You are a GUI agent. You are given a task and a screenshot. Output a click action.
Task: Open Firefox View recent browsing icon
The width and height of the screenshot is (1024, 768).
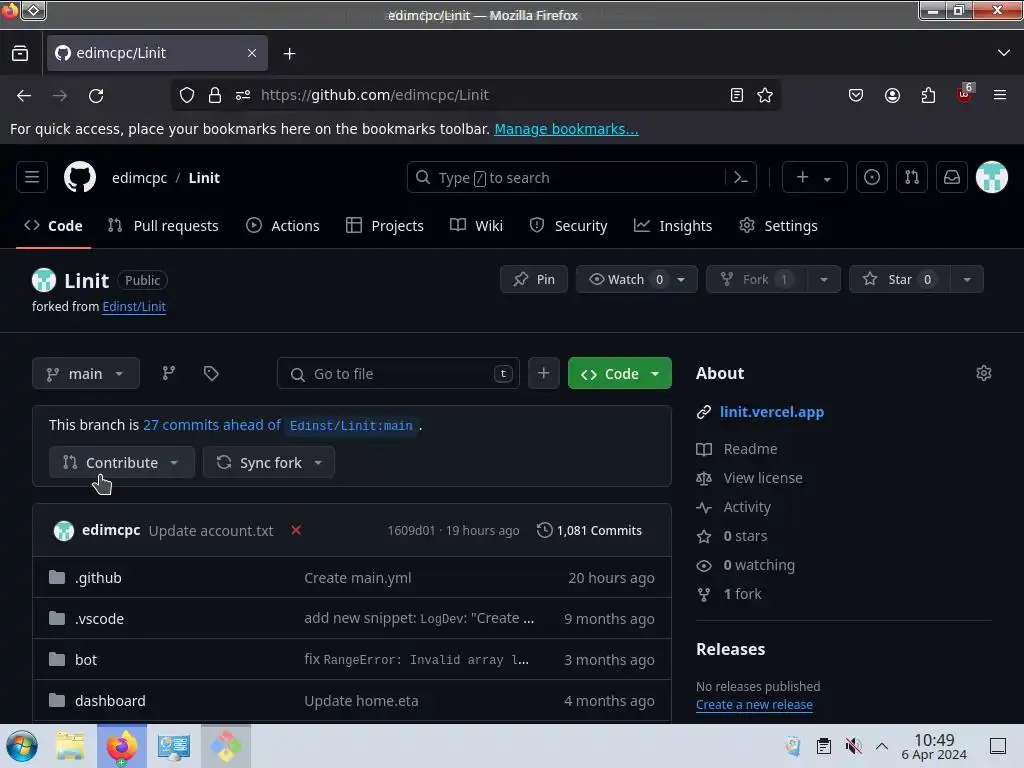pos(20,54)
